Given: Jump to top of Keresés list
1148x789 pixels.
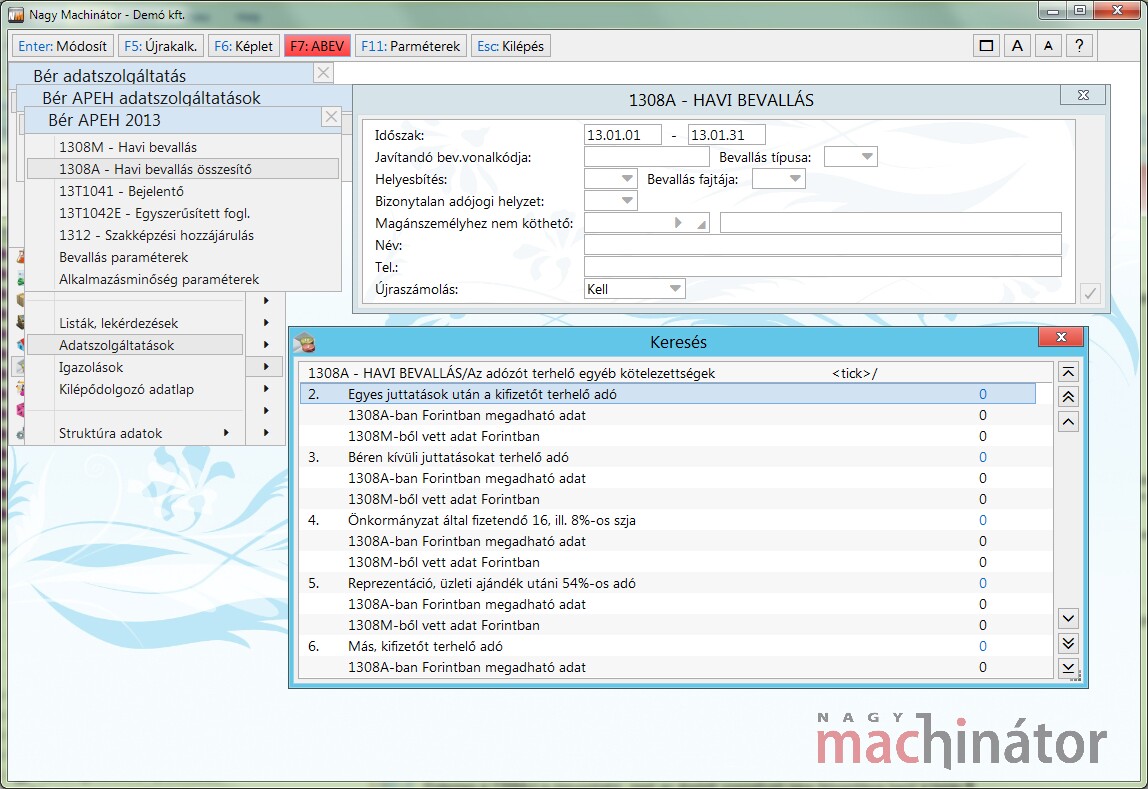Looking at the screenshot, I should pyautogui.click(x=1068, y=373).
